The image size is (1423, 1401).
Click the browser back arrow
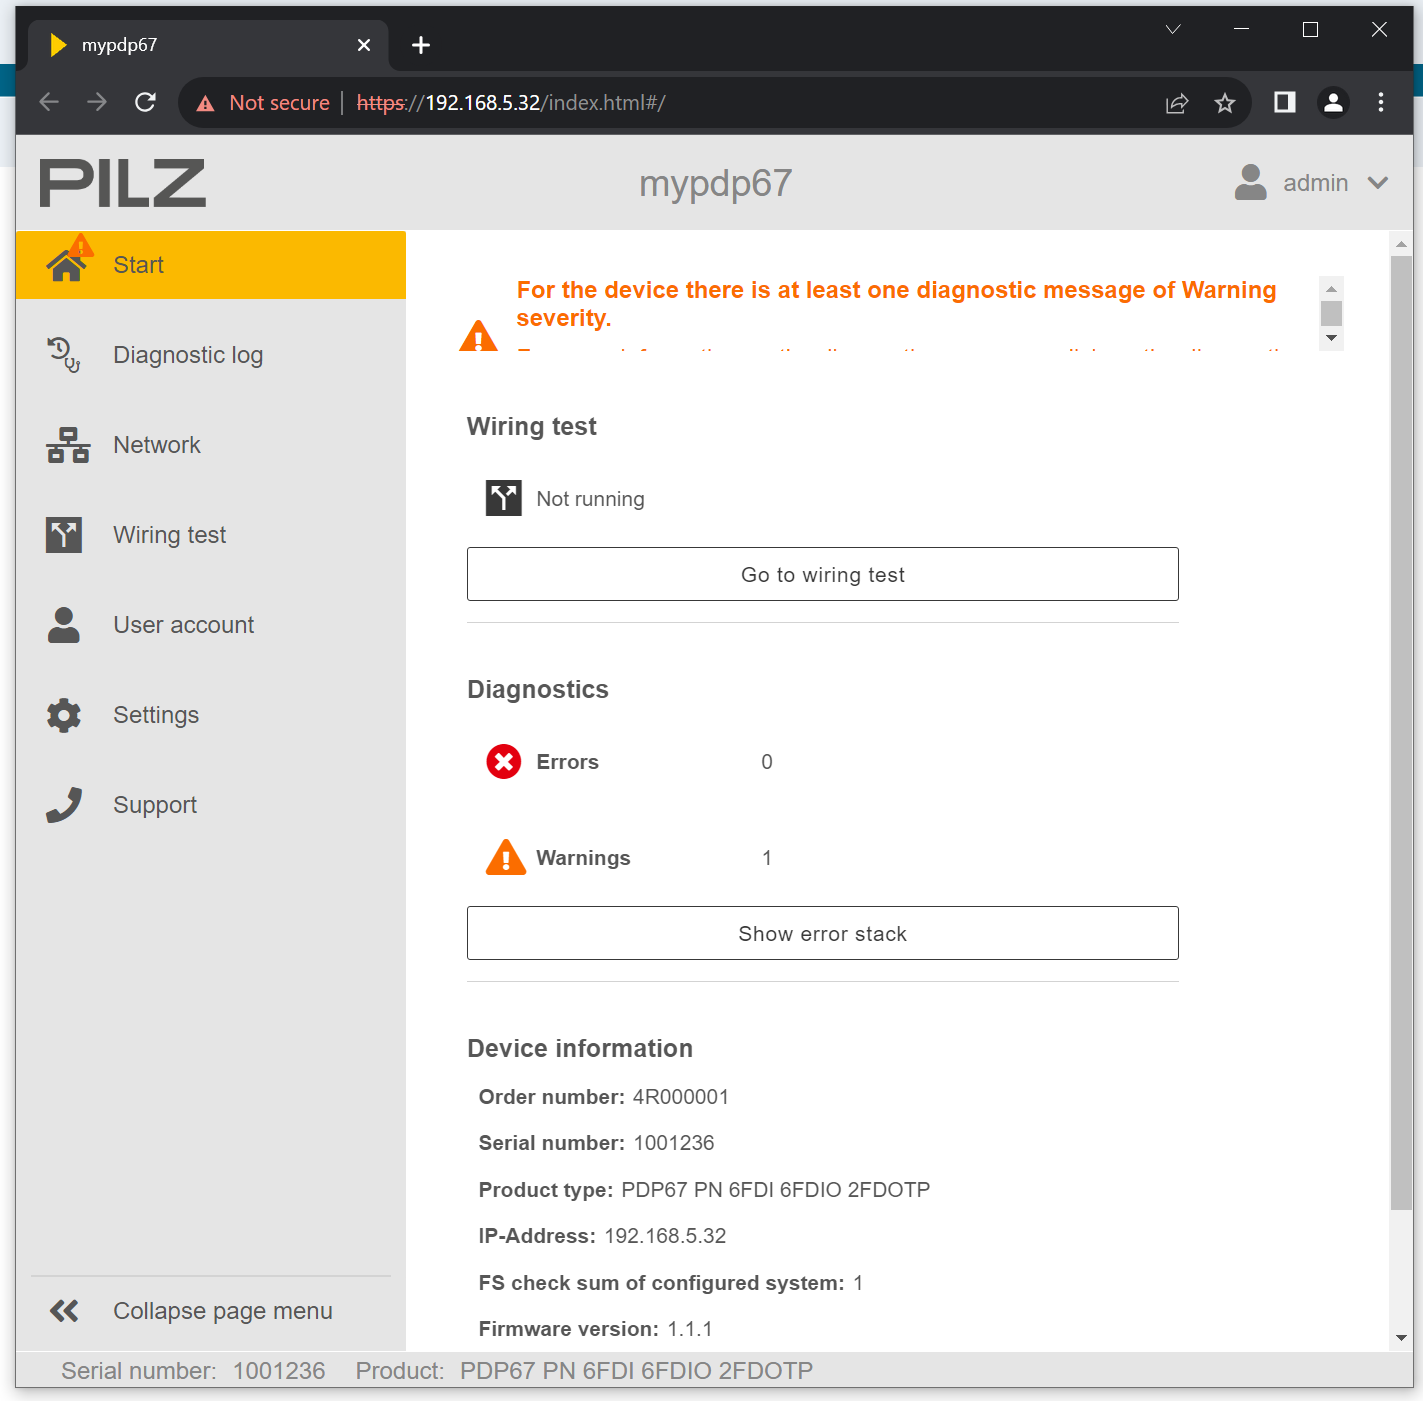click(49, 102)
